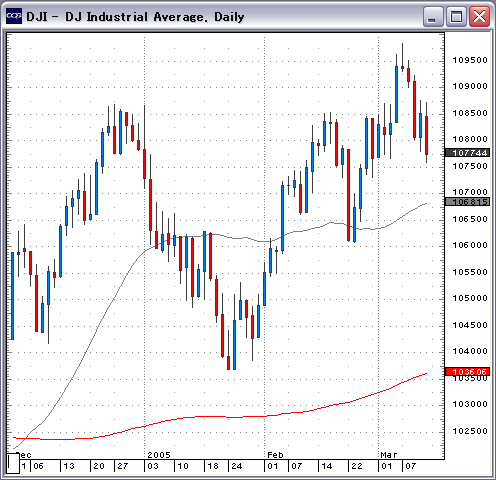The image size is (496, 480).
Task: Click the 106500 price axis label
Action: pyautogui.click(x=470, y=219)
